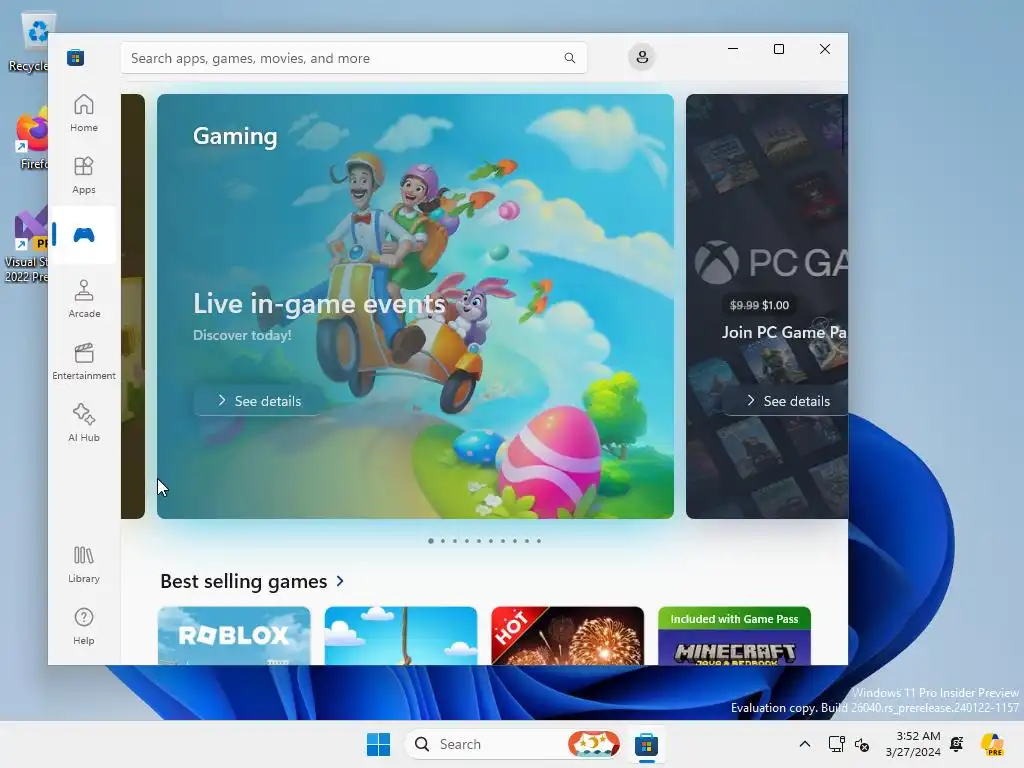Click the Microsoft Store logo icon
The height and width of the screenshot is (768, 1024).
coord(76,57)
